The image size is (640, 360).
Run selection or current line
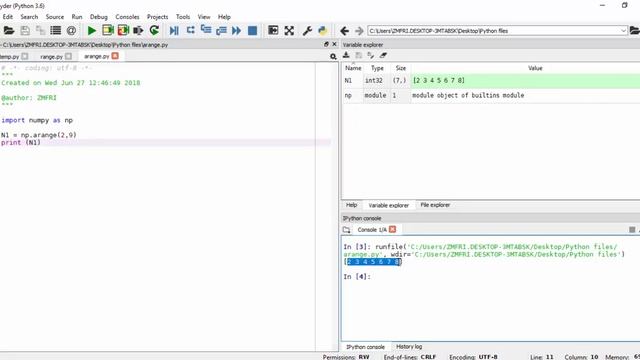tap(138, 31)
